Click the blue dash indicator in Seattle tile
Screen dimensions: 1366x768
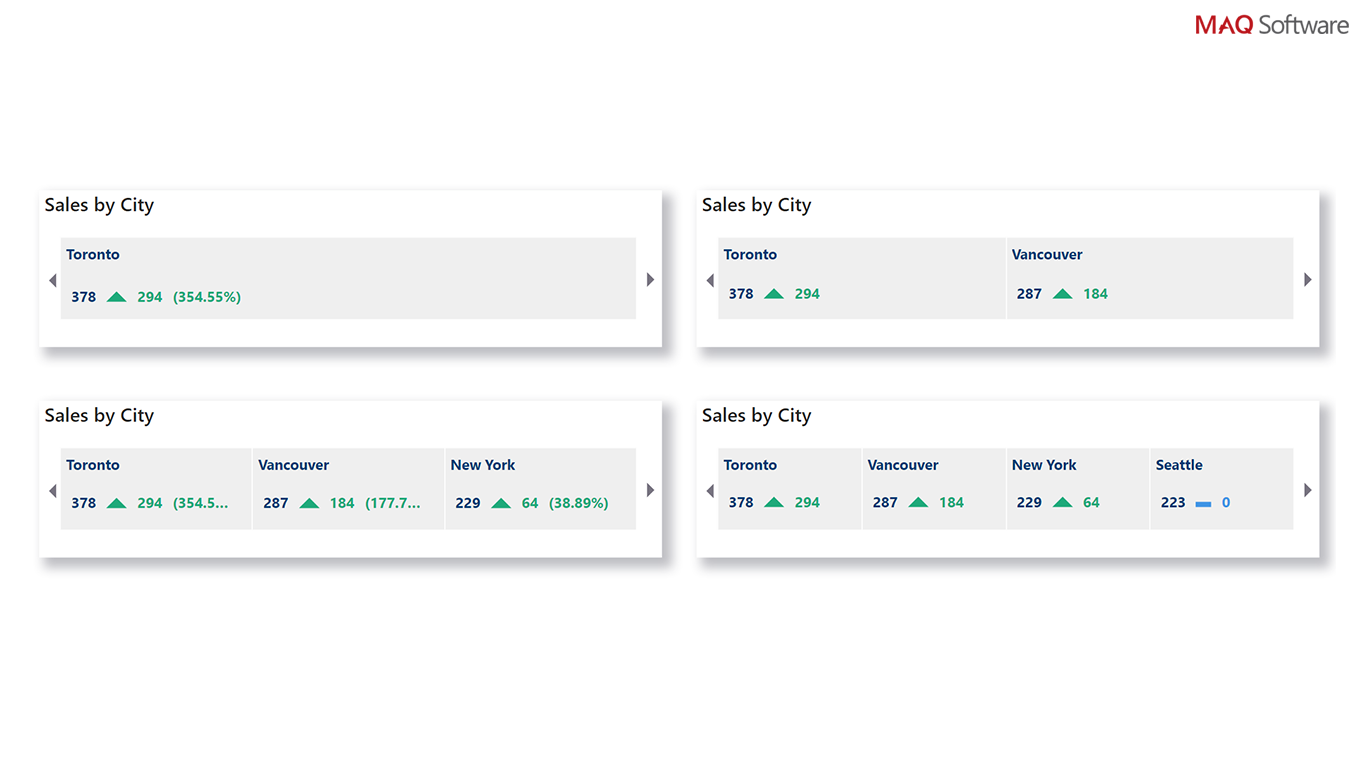pyautogui.click(x=1203, y=504)
